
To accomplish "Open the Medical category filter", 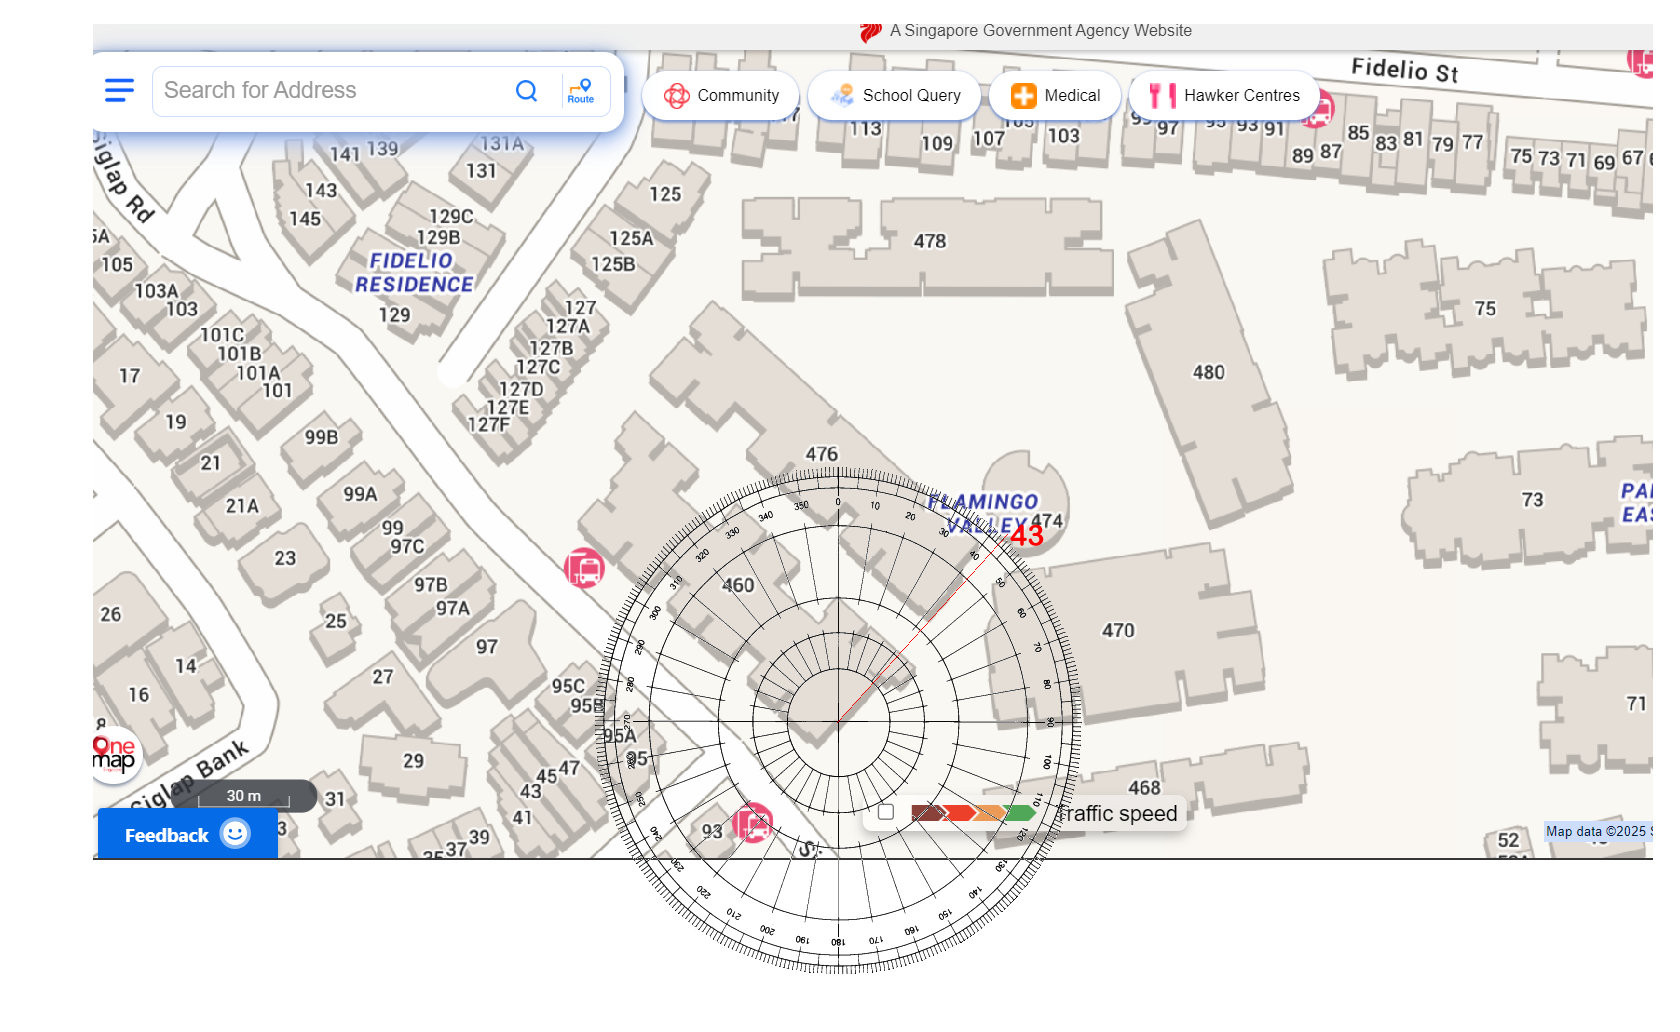I will pyautogui.click(x=1055, y=96).
